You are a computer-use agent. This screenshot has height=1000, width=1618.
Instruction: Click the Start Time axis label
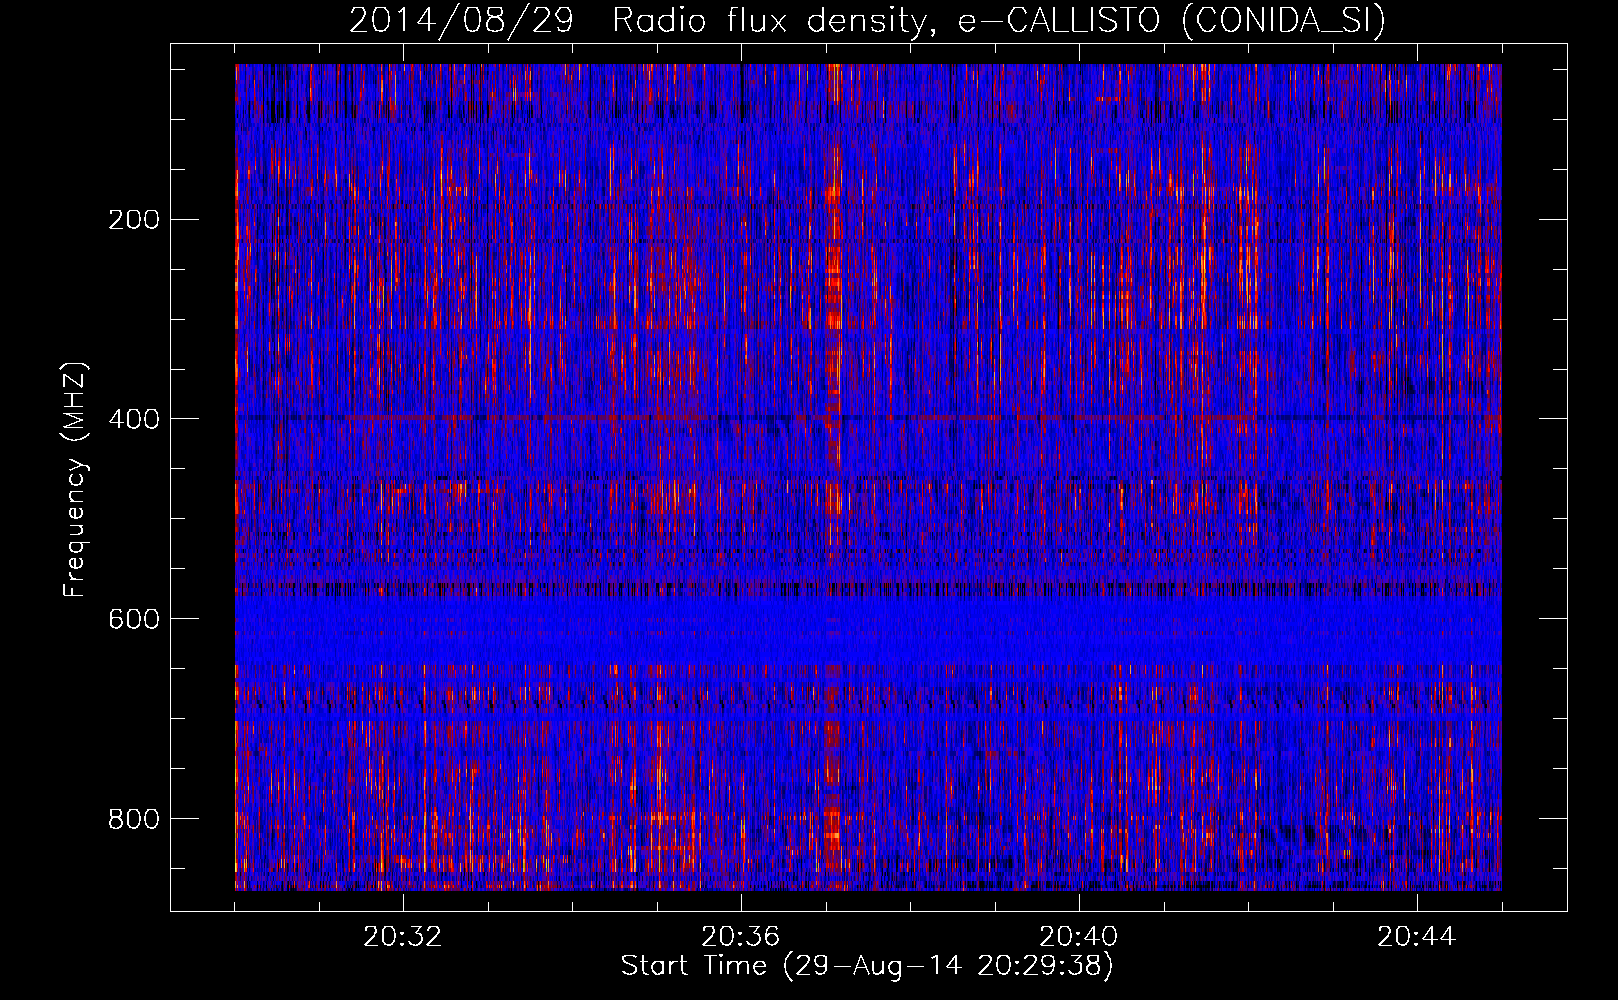(x=867, y=966)
